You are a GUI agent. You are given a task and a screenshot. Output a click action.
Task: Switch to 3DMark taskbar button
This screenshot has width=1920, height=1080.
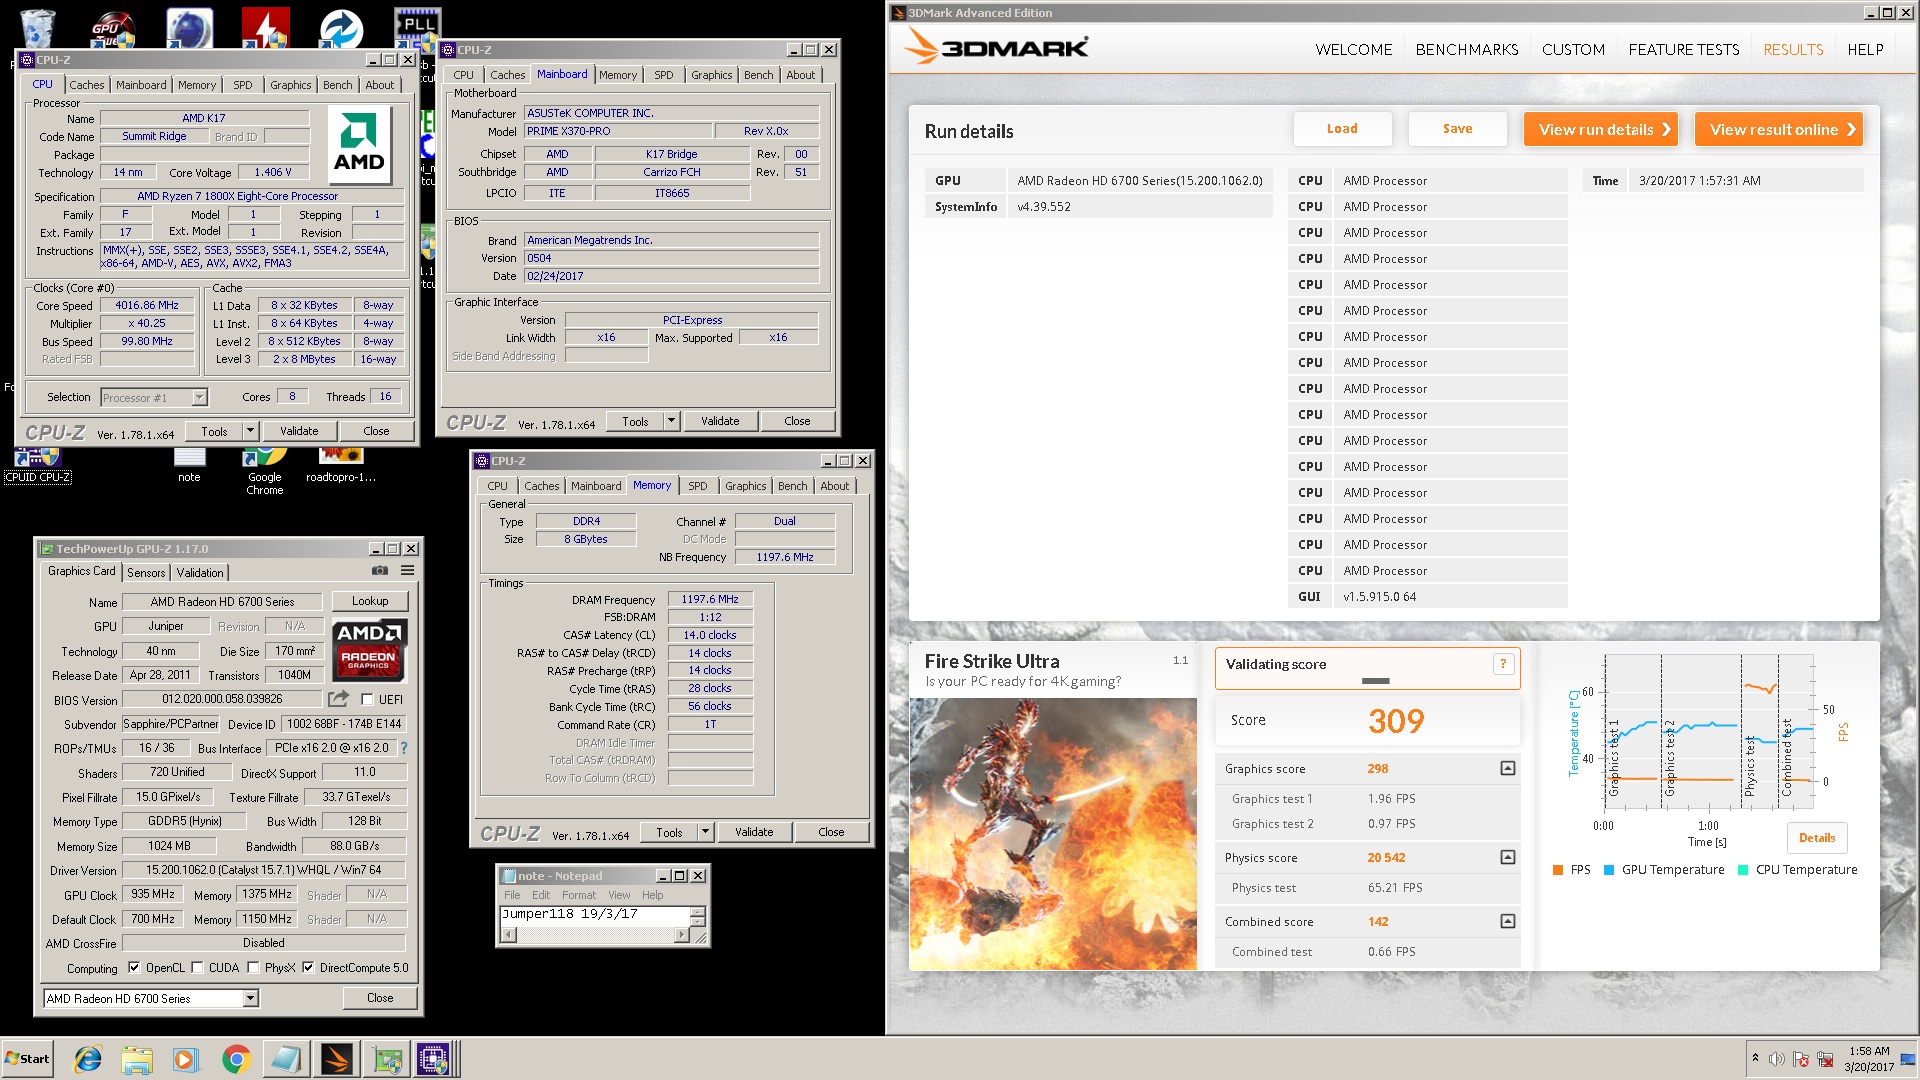(336, 1059)
